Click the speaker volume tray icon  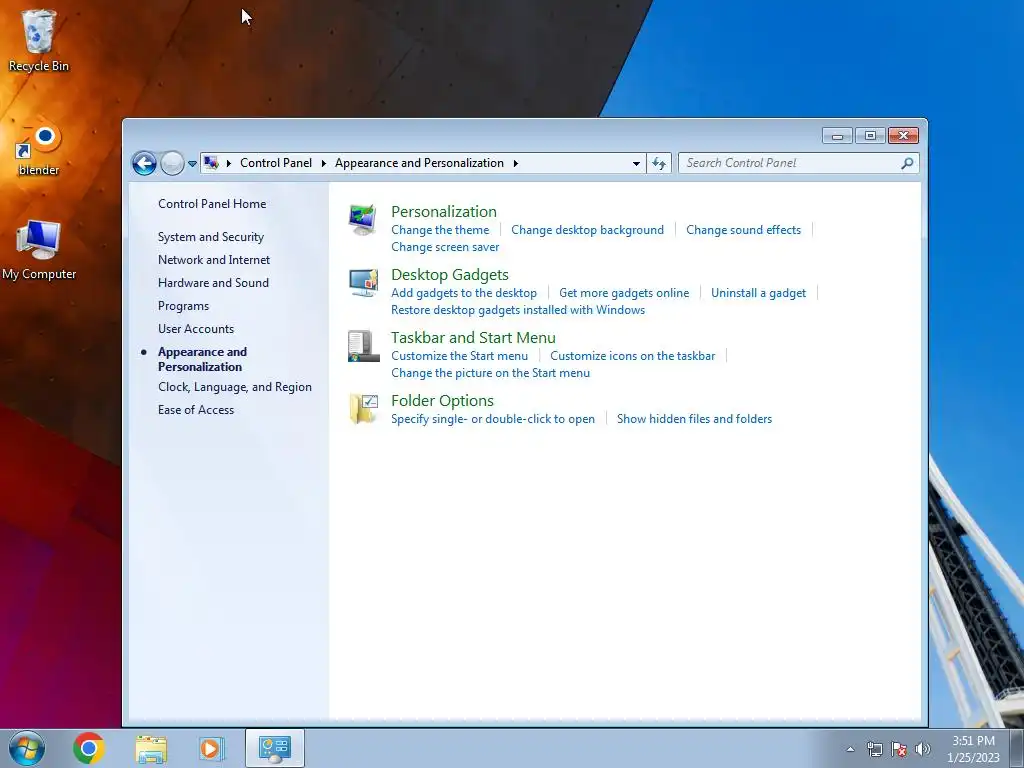[x=922, y=749]
